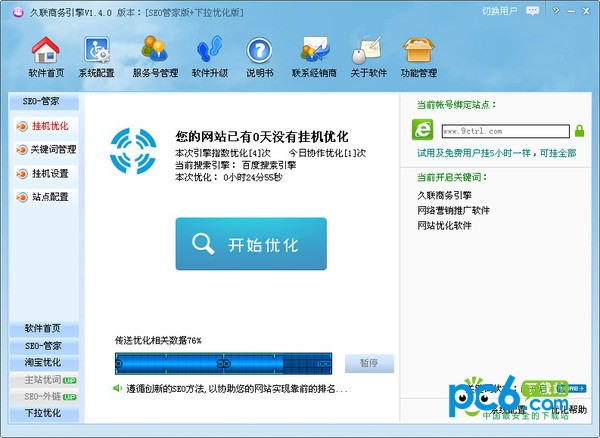Image resolution: width=600 pixels, height=438 pixels.
Task: Click the 开始优化 start optimization button
Action: (251, 244)
